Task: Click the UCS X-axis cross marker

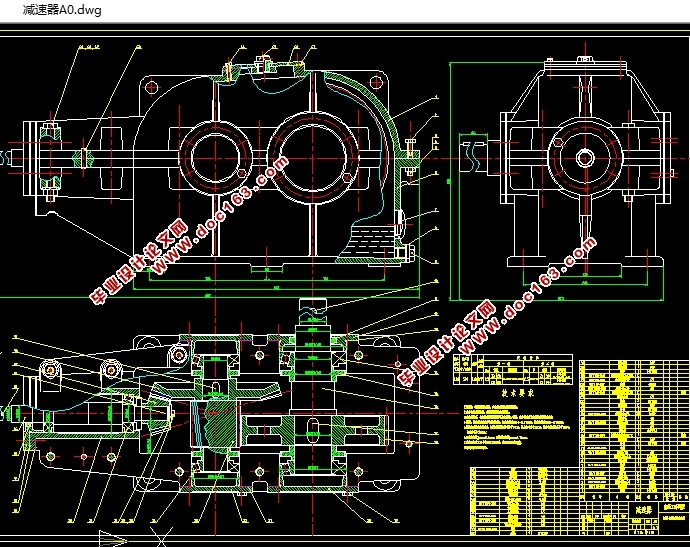Action: [162, 538]
